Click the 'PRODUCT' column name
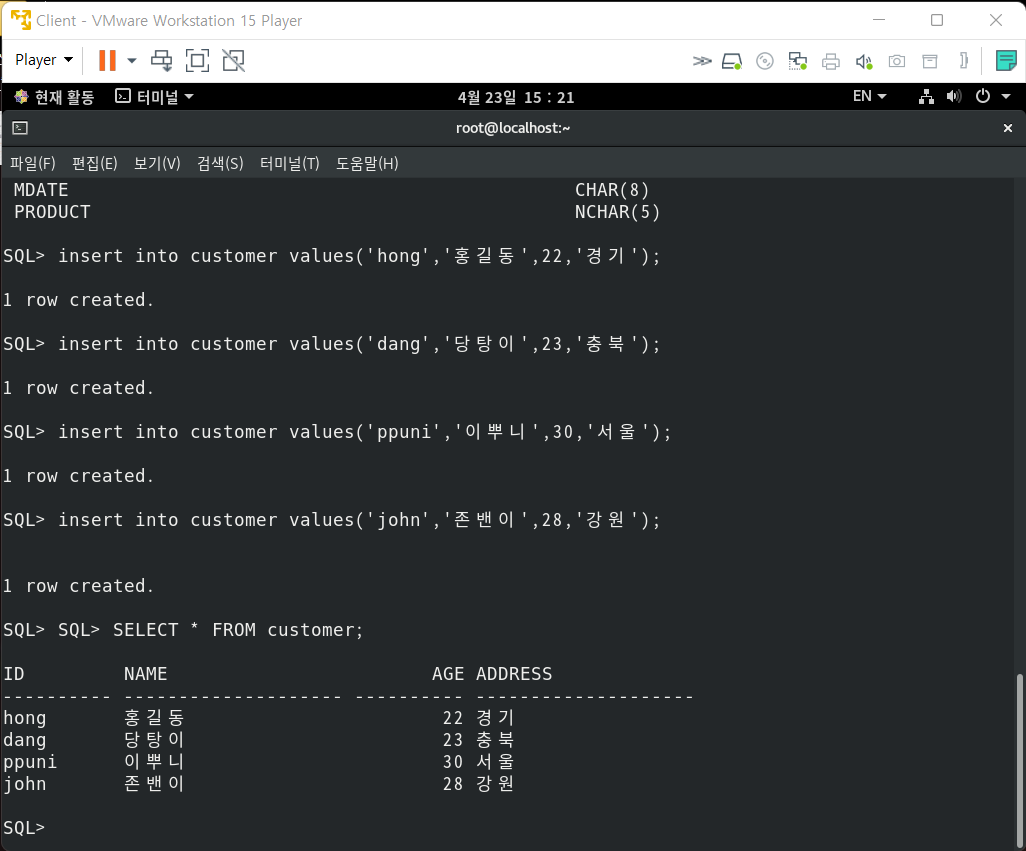1026x851 pixels. (52, 212)
